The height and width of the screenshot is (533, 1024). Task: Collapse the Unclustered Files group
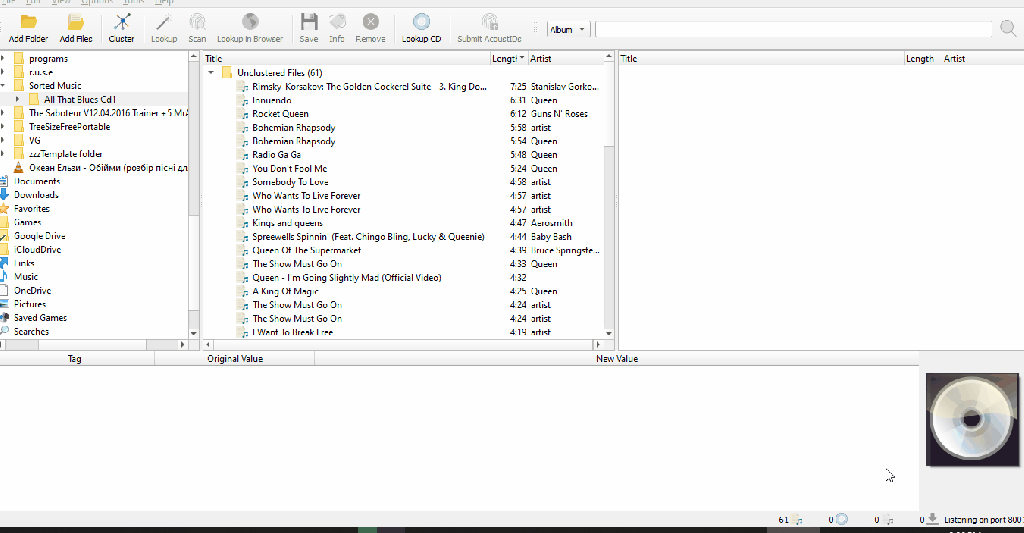(211, 73)
